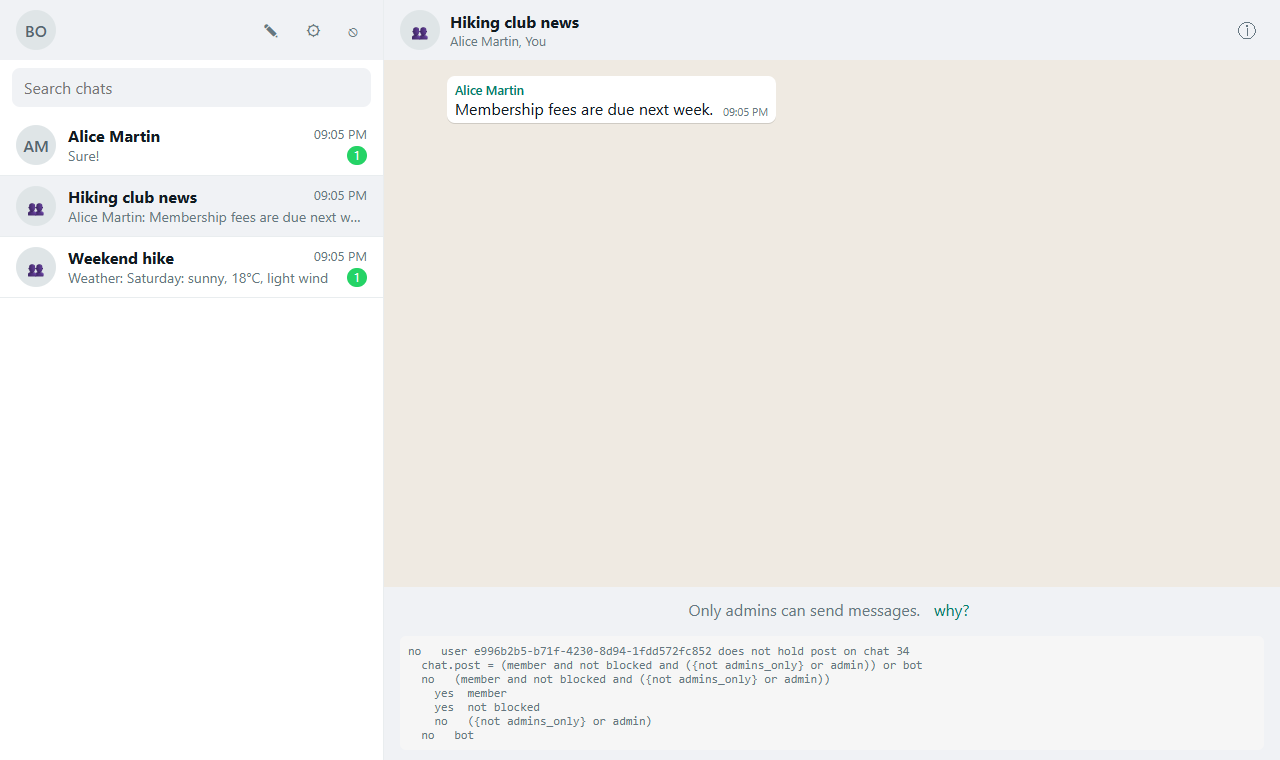Image resolution: width=1280 pixels, height=760 pixels.
Task: Start a new chat with pencil icon
Action: point(271,31)
